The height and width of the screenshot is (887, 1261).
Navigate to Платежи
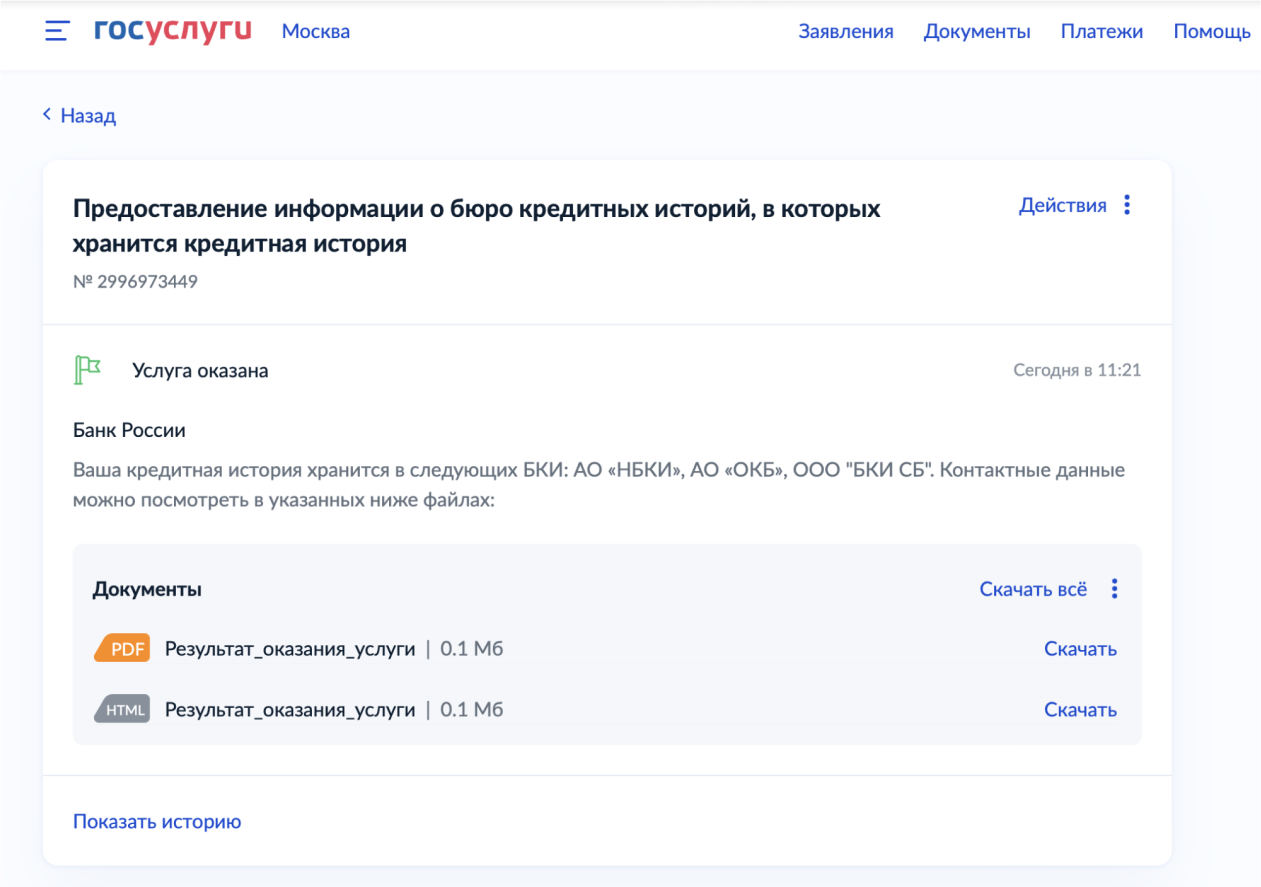1101,31
